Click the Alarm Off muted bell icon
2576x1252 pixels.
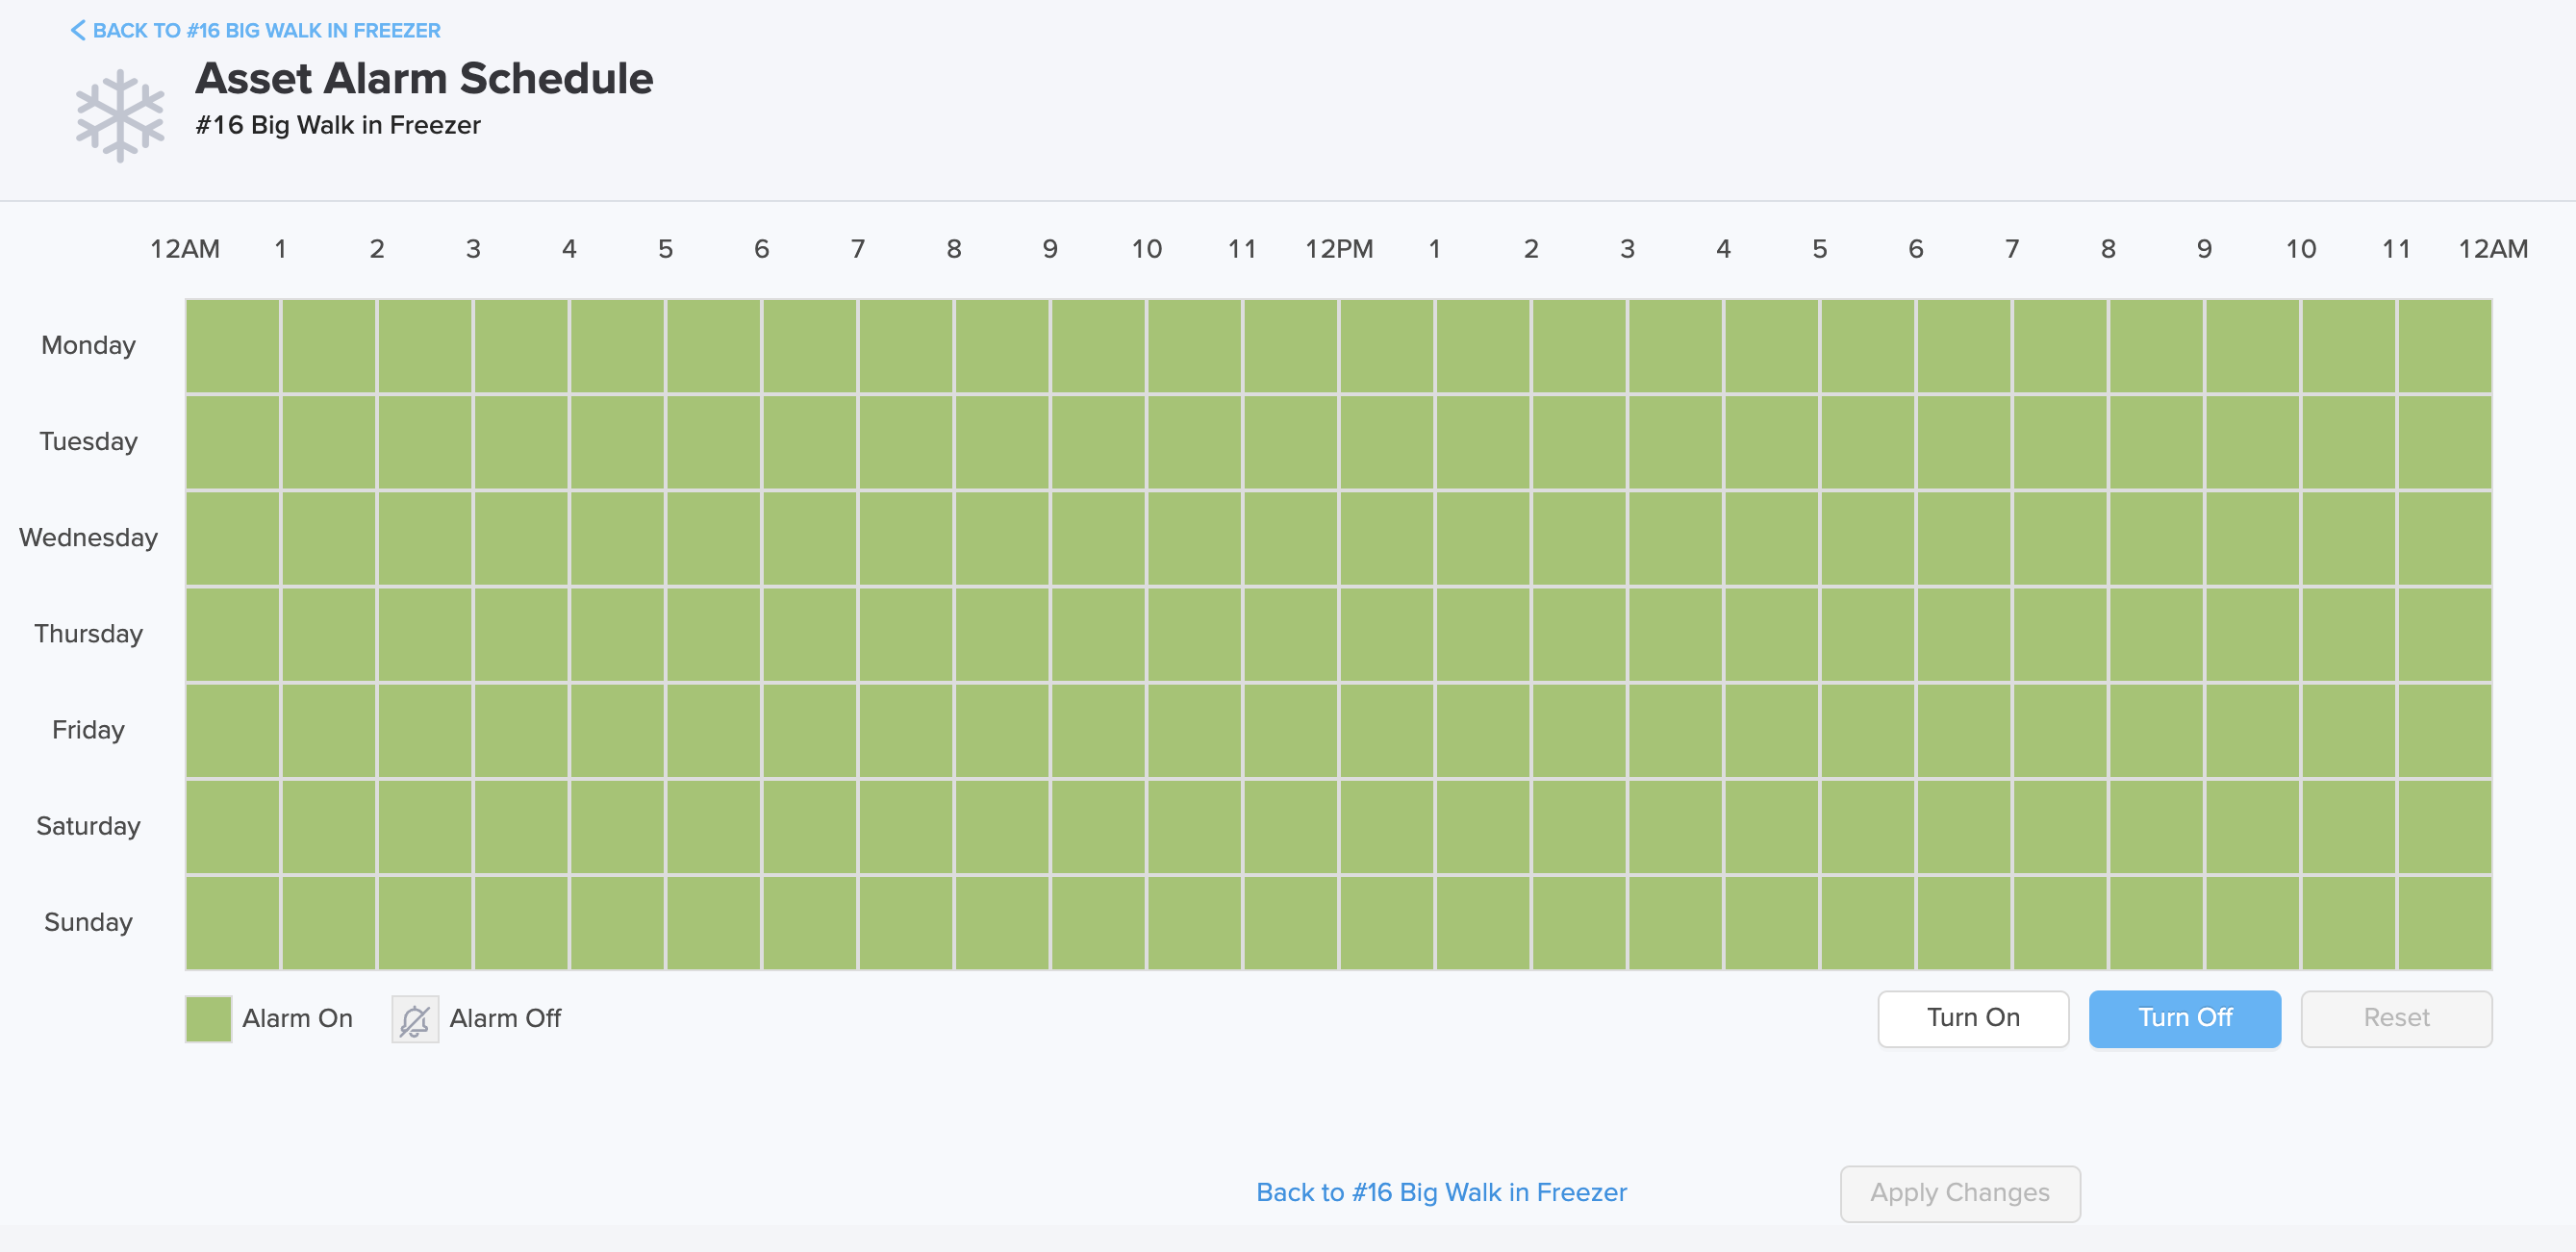pyautogui.click(x=414, y=1019)
